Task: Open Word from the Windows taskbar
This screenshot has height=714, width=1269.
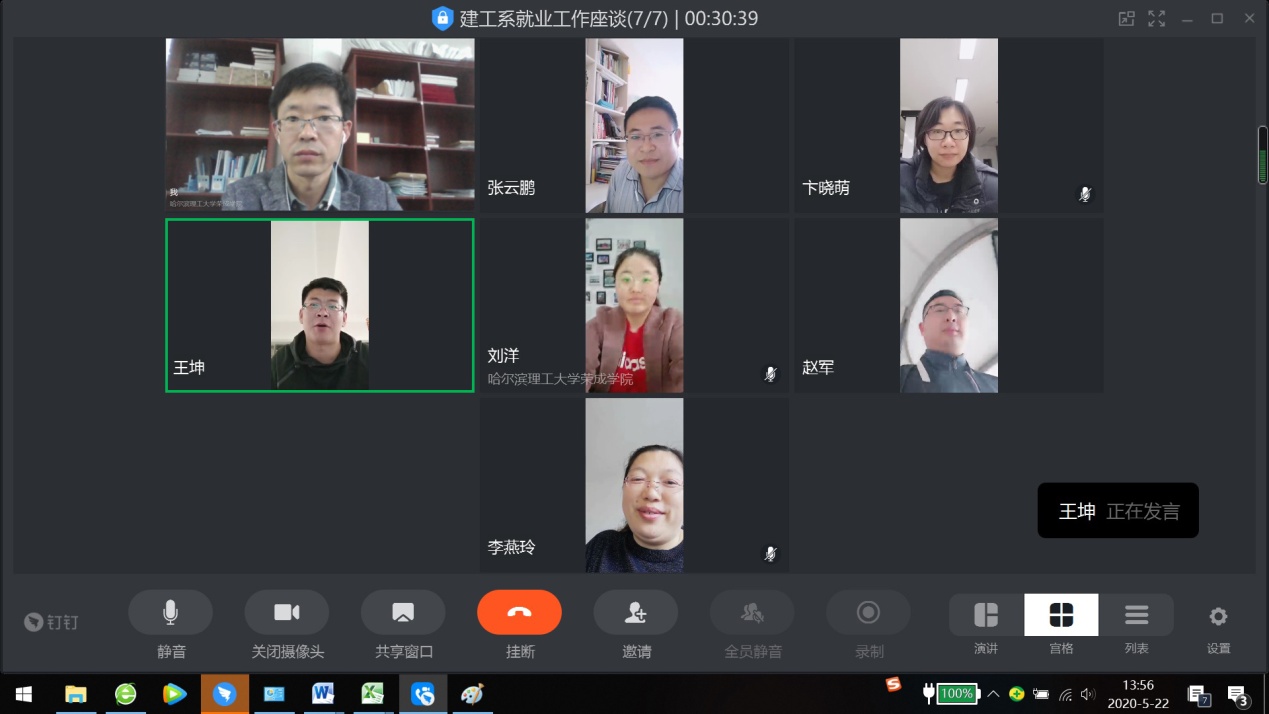Action: click(323, 693)
